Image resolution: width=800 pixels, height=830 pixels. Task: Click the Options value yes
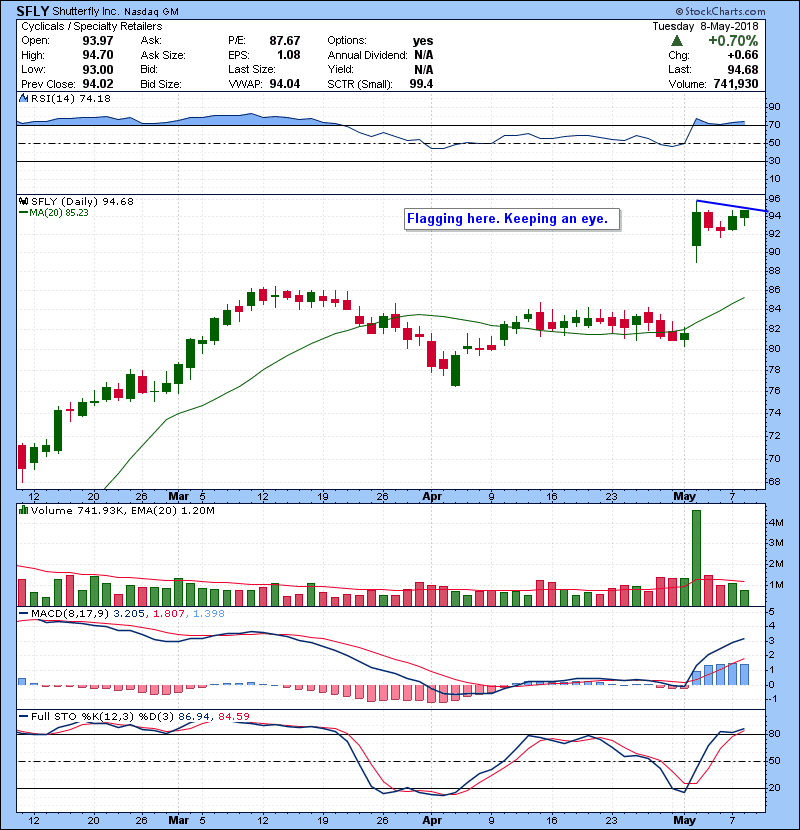click(x=423, y=41)
